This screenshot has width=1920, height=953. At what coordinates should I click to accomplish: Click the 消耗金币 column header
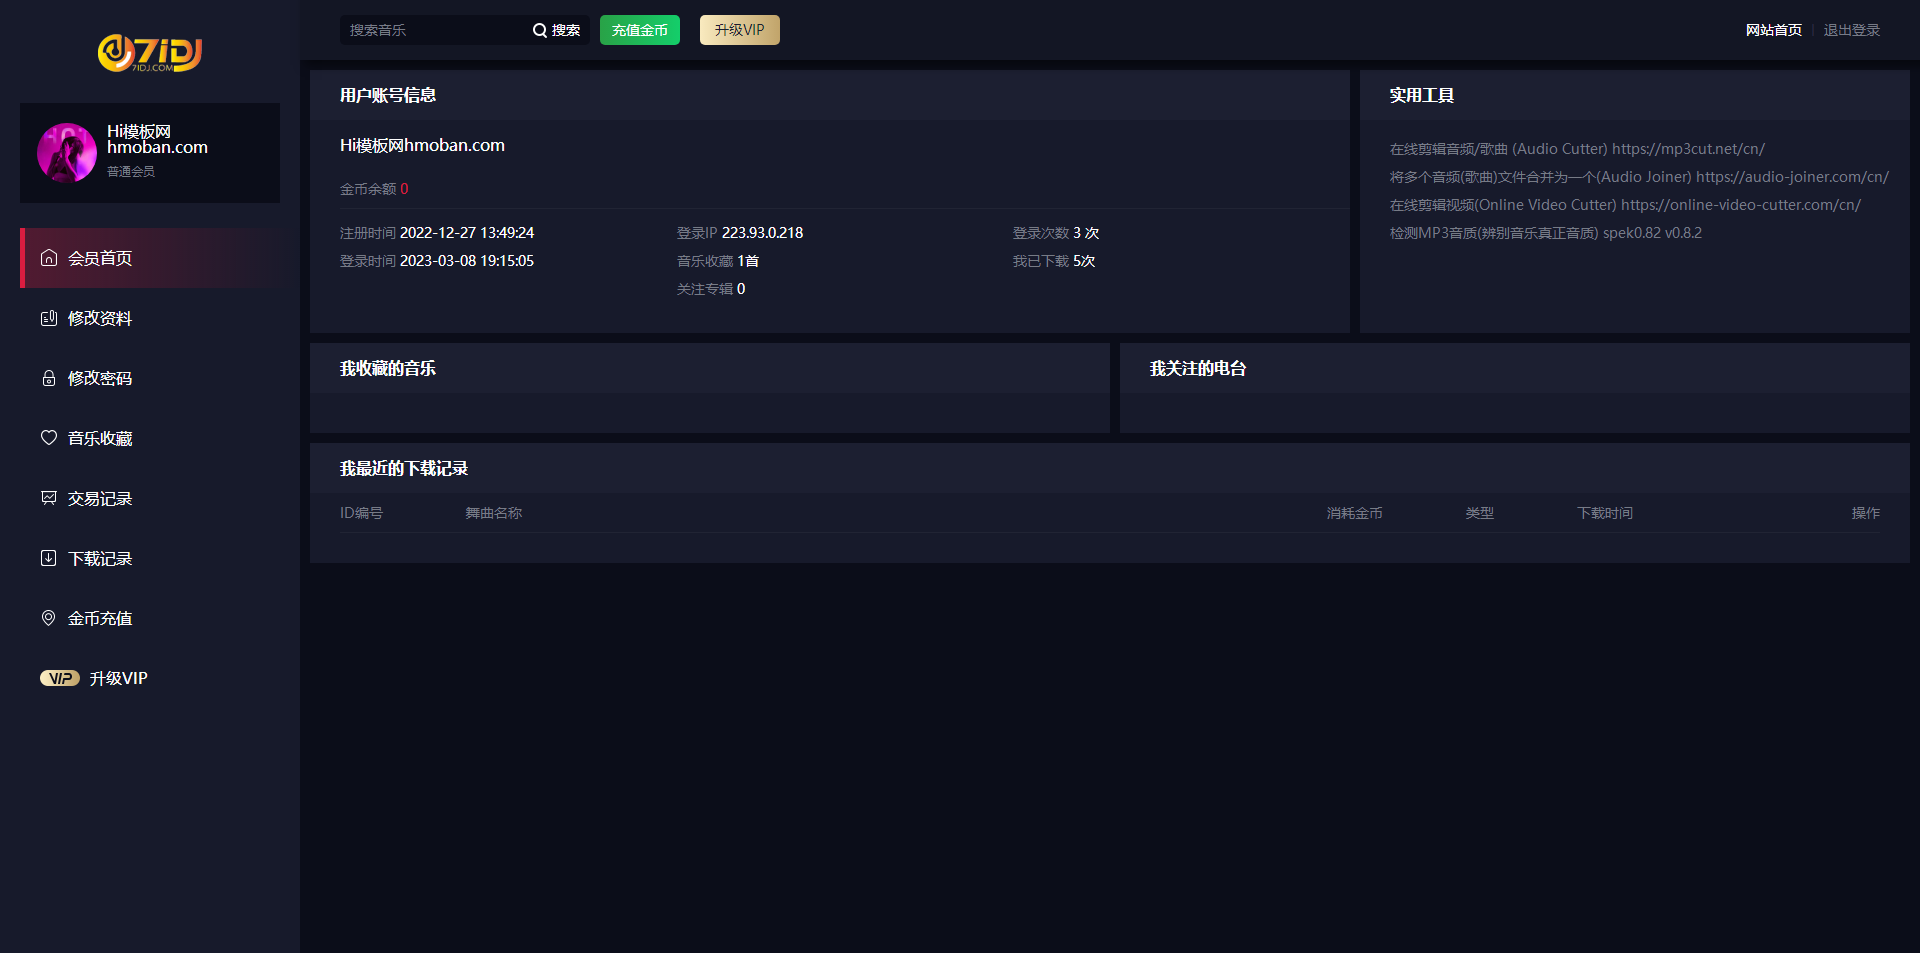1355,513
